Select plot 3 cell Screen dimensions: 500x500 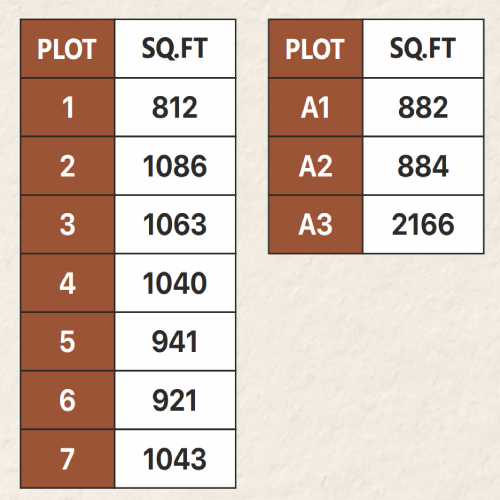68,225
